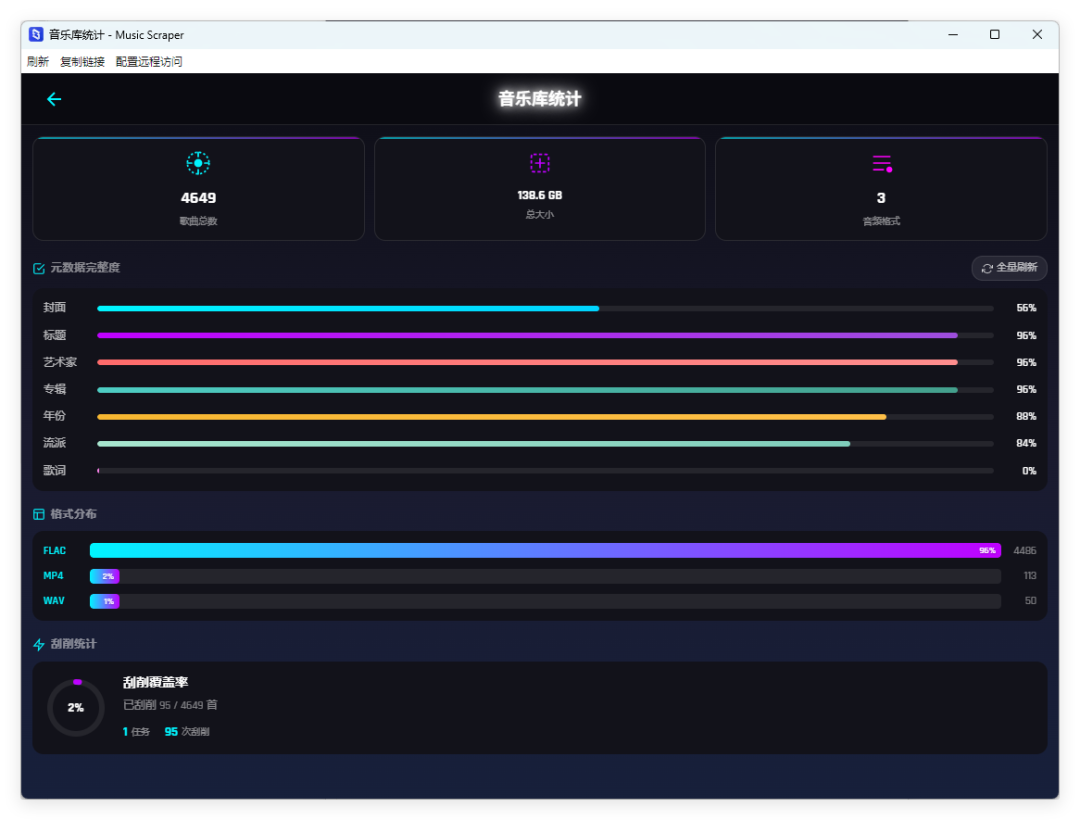Viewport: 1080px width, 820px height.
Task: Open the 配置远程访问 menu item
Action: pos(149,61)
